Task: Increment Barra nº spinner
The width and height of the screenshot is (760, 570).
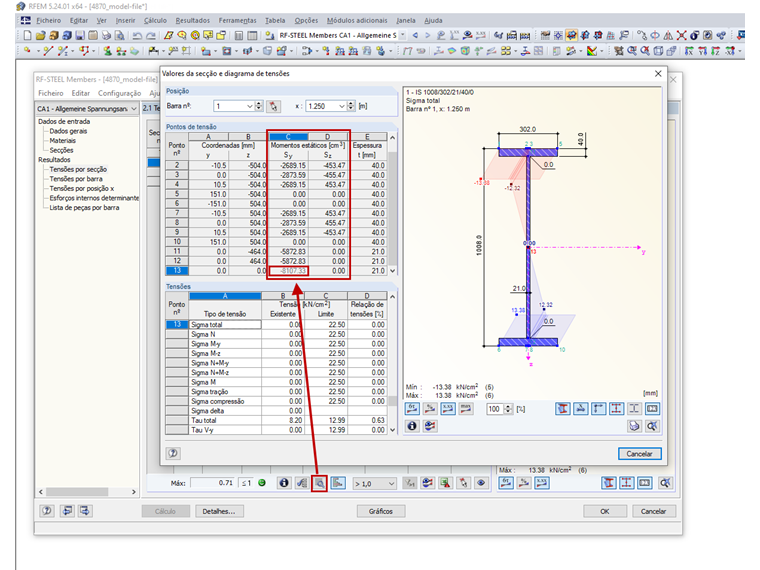Action: (x=259, y=104)
